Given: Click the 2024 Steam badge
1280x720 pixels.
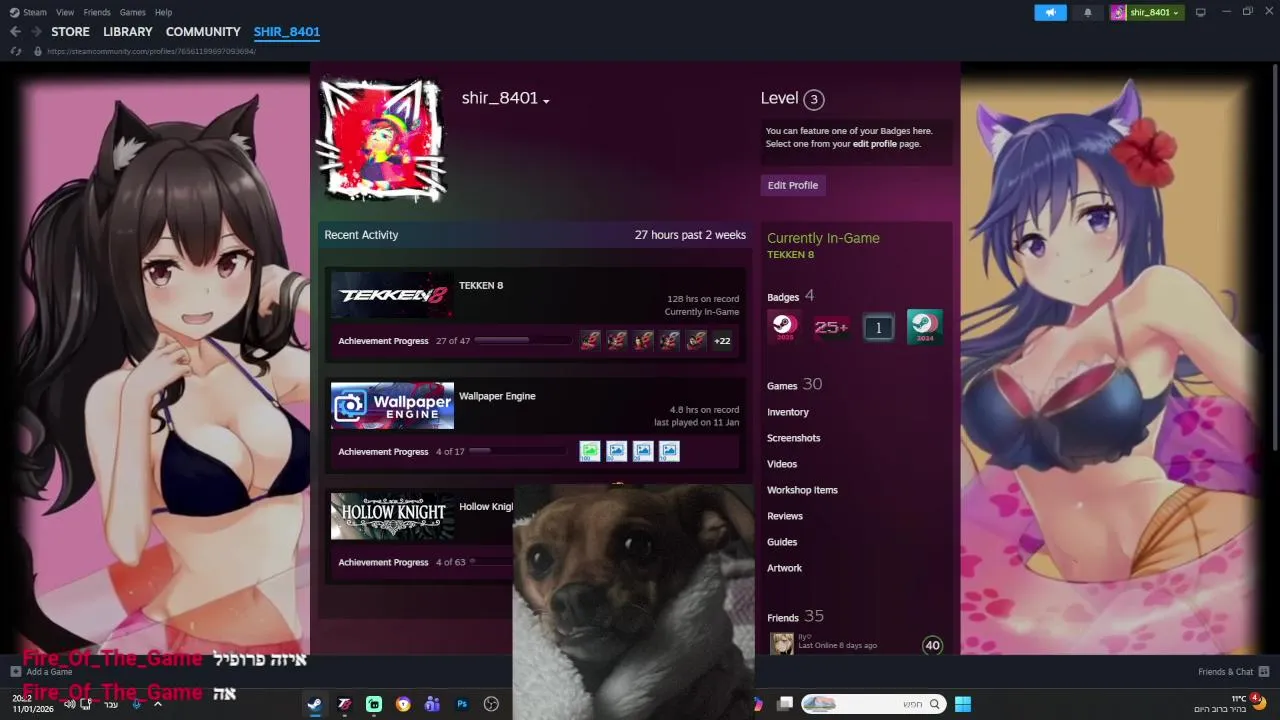Looking at the screenshot, I should (x=924, y=327).
